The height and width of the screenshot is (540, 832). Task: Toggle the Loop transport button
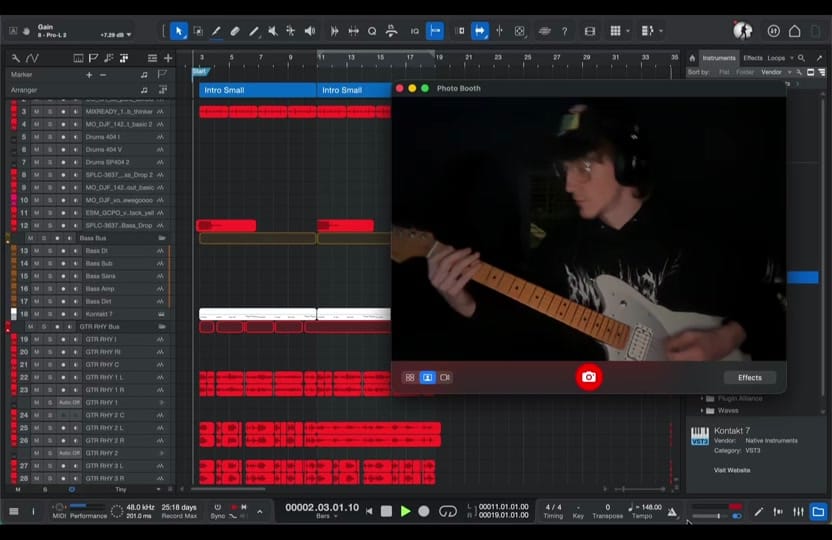pyautogui.click(x=448, y=511)
